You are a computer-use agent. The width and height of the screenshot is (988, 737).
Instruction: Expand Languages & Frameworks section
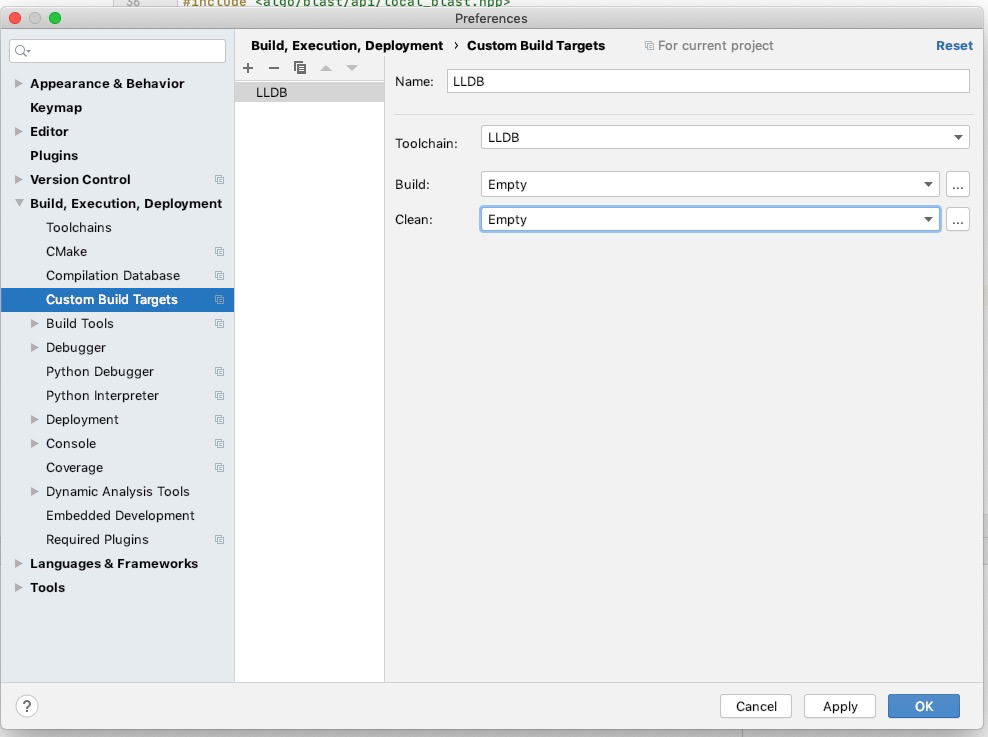pos(19,563)
